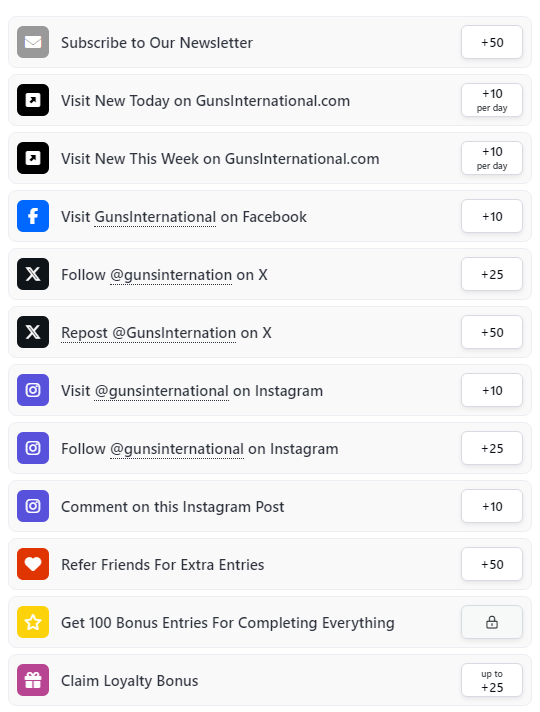Expand Visit New Today on GunsInternational.com
Image resolution: width=540 pixels, height=712 pixels.
(x=270, y=100)
